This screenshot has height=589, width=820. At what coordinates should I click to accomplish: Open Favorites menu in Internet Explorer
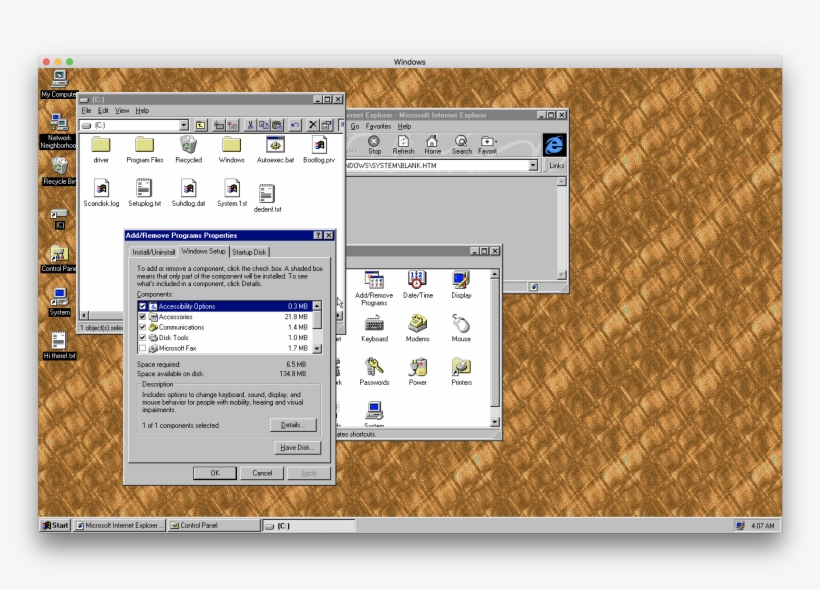pos(378,127)
